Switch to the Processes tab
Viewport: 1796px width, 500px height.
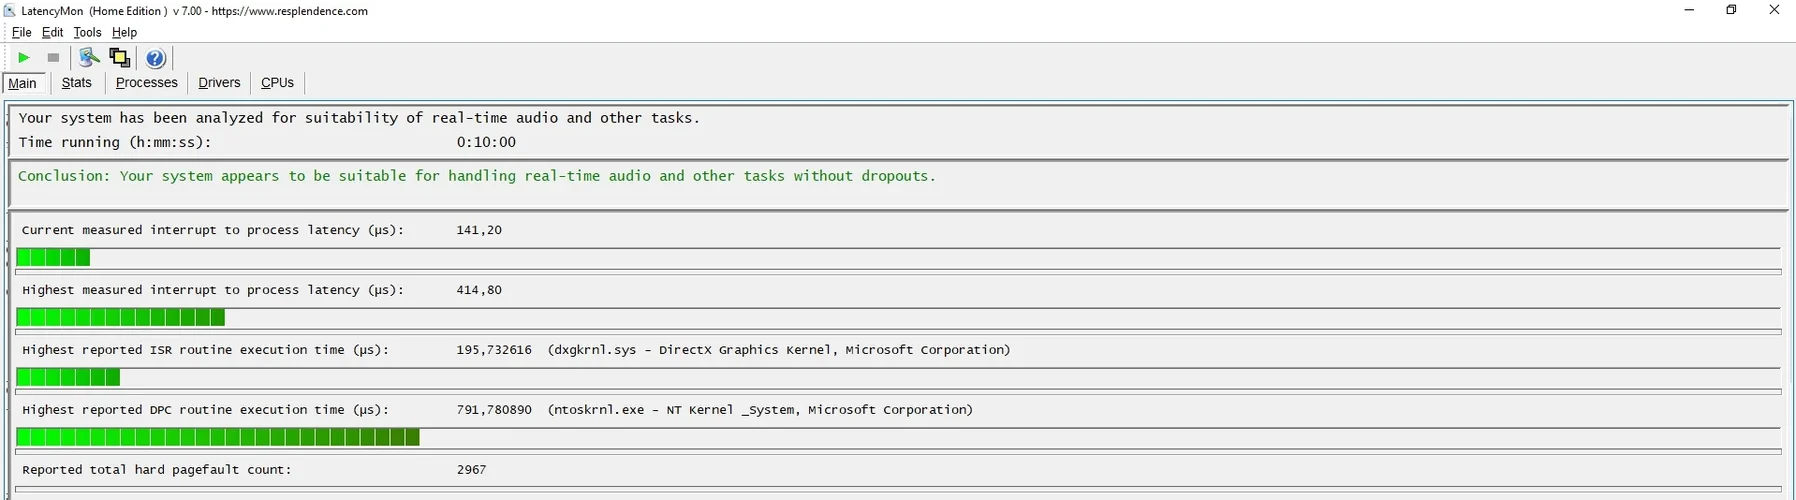[x=146, y=83]
